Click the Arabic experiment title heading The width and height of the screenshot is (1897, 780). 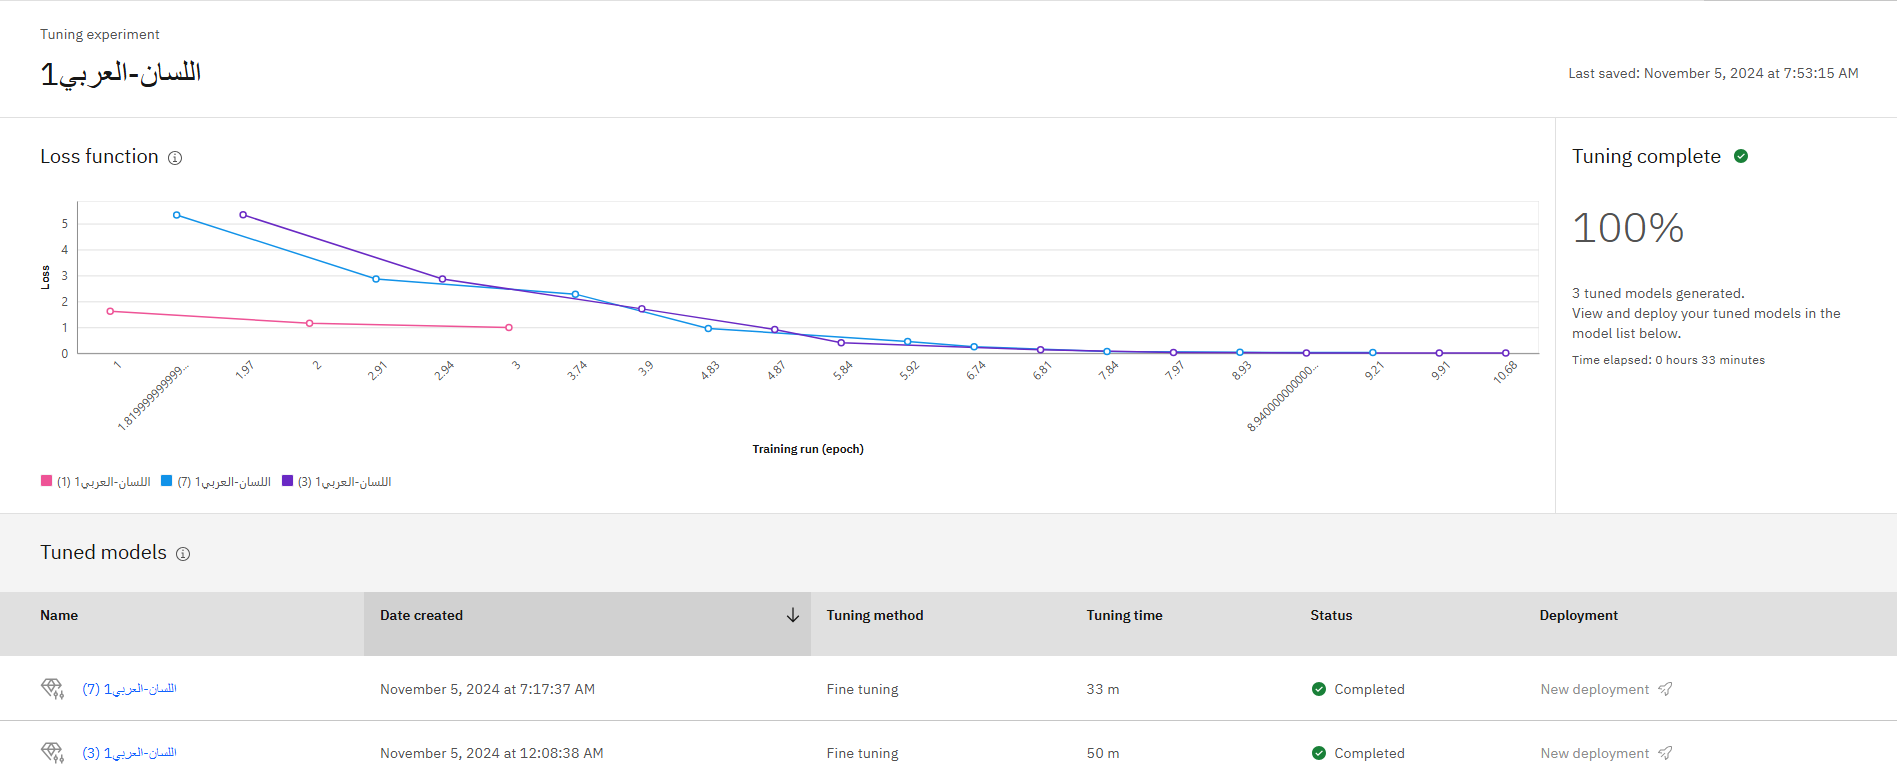tap(120, 73)
